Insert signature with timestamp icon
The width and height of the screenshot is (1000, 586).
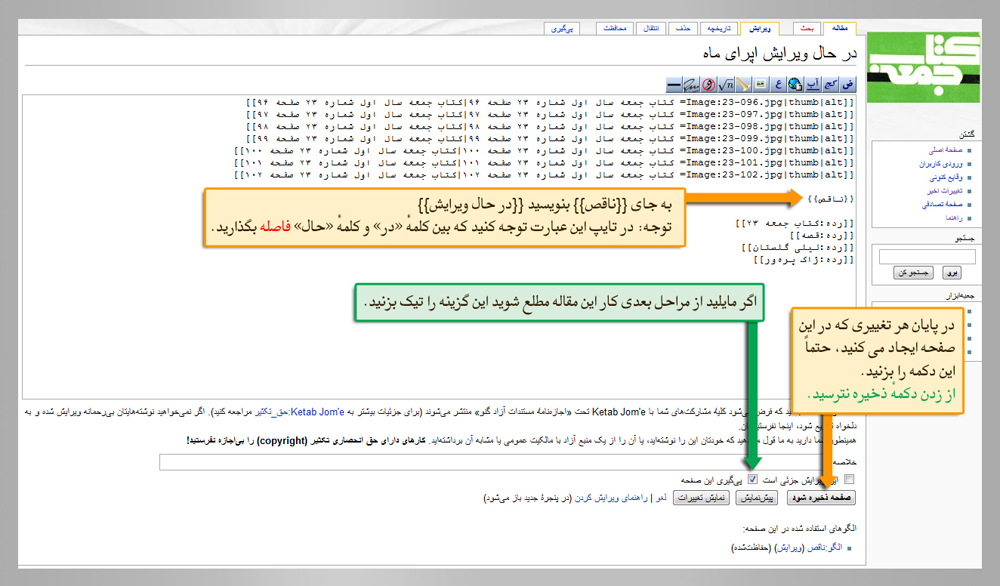(691, 84)
